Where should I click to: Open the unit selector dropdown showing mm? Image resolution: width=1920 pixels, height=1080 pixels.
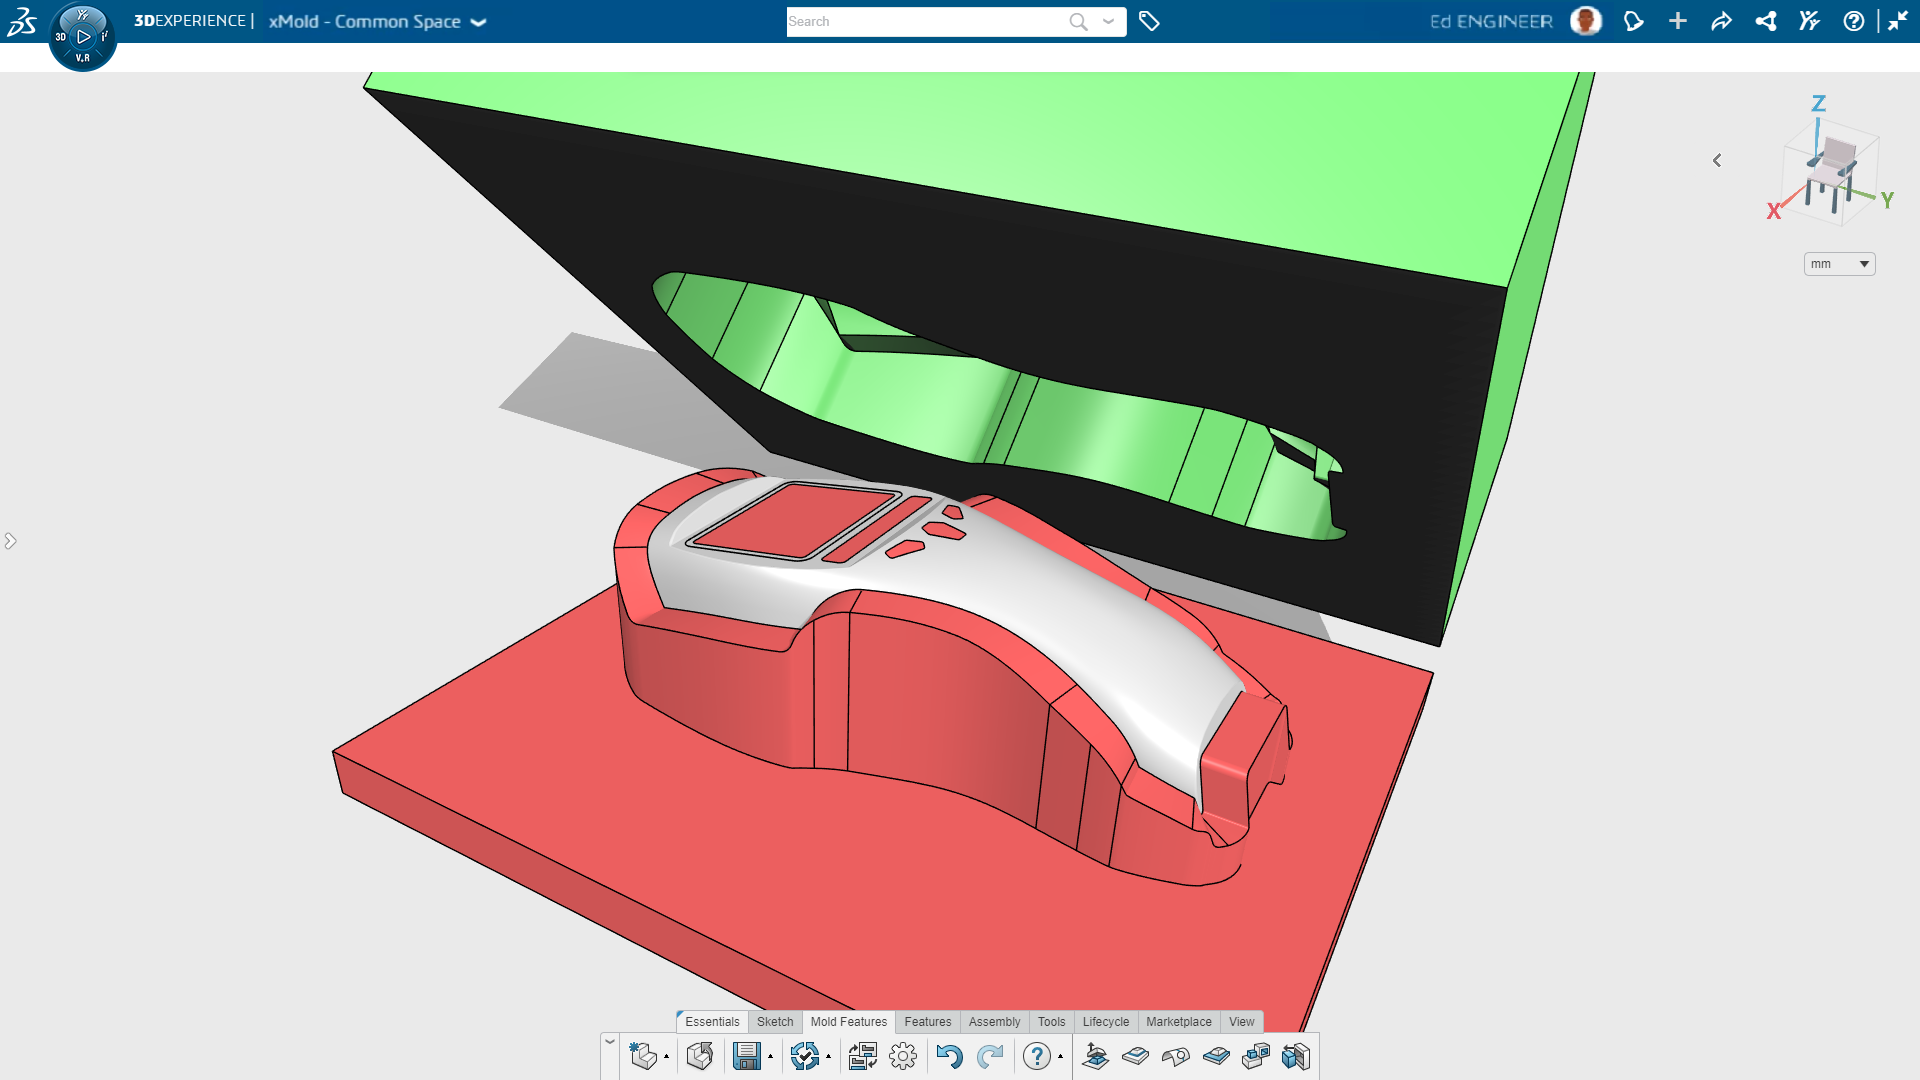click(x=1840, y=264)
